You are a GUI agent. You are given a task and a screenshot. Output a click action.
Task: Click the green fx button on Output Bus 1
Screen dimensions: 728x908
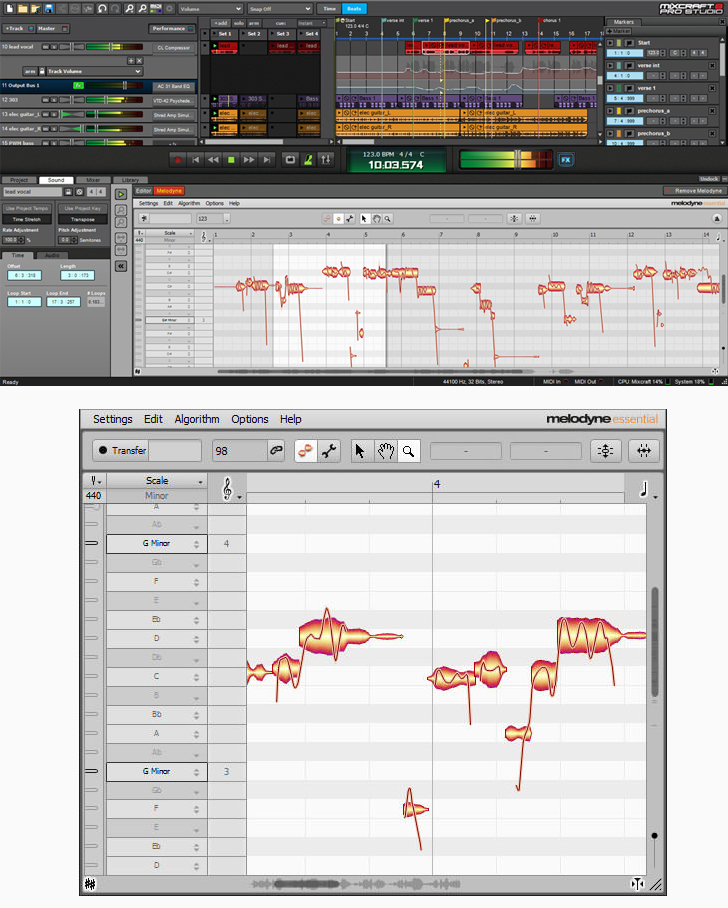78,86
